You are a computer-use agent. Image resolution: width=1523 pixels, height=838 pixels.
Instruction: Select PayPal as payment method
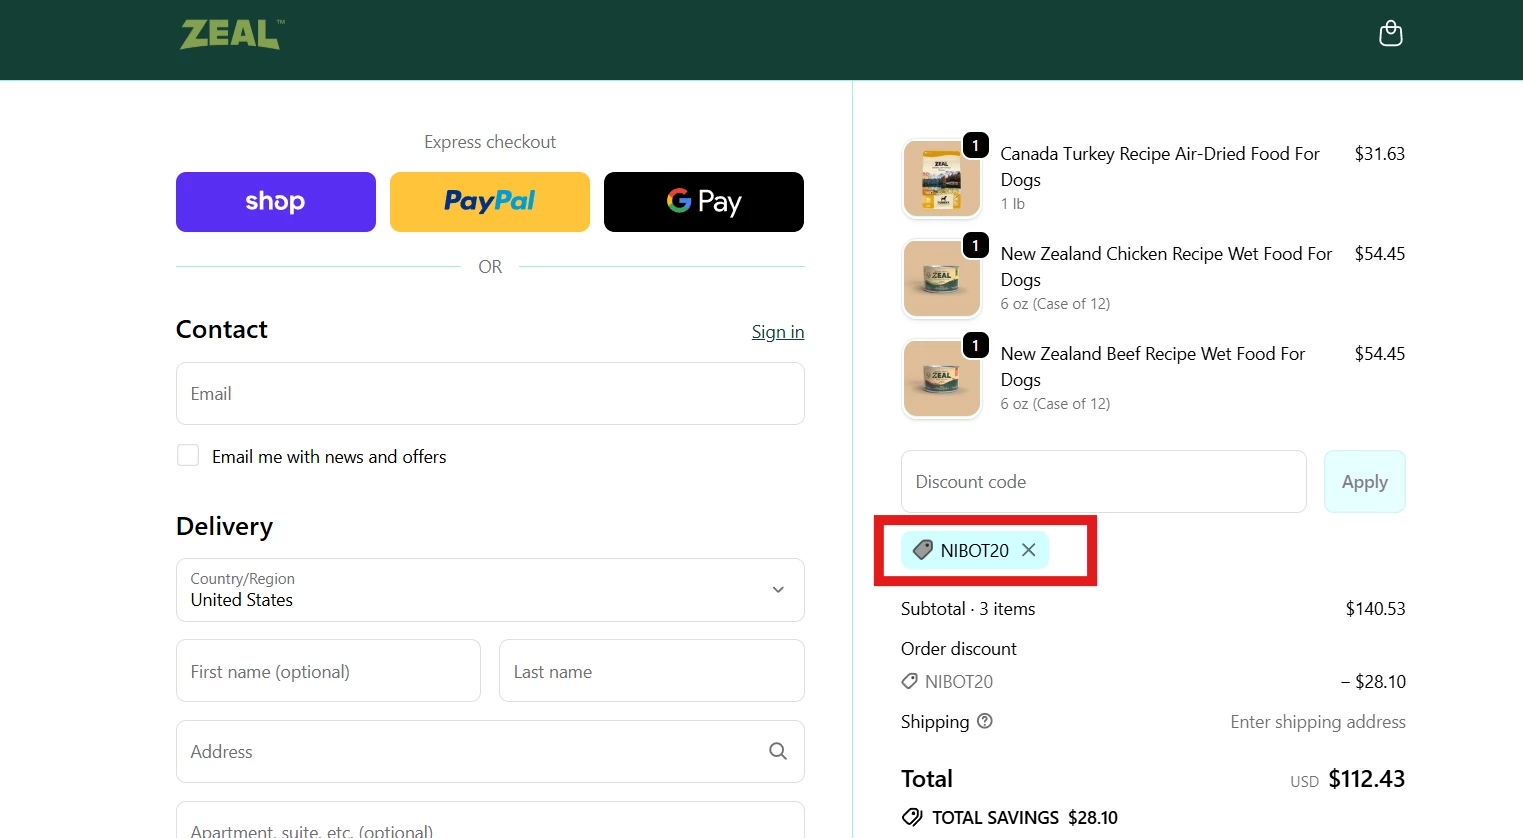489,201
